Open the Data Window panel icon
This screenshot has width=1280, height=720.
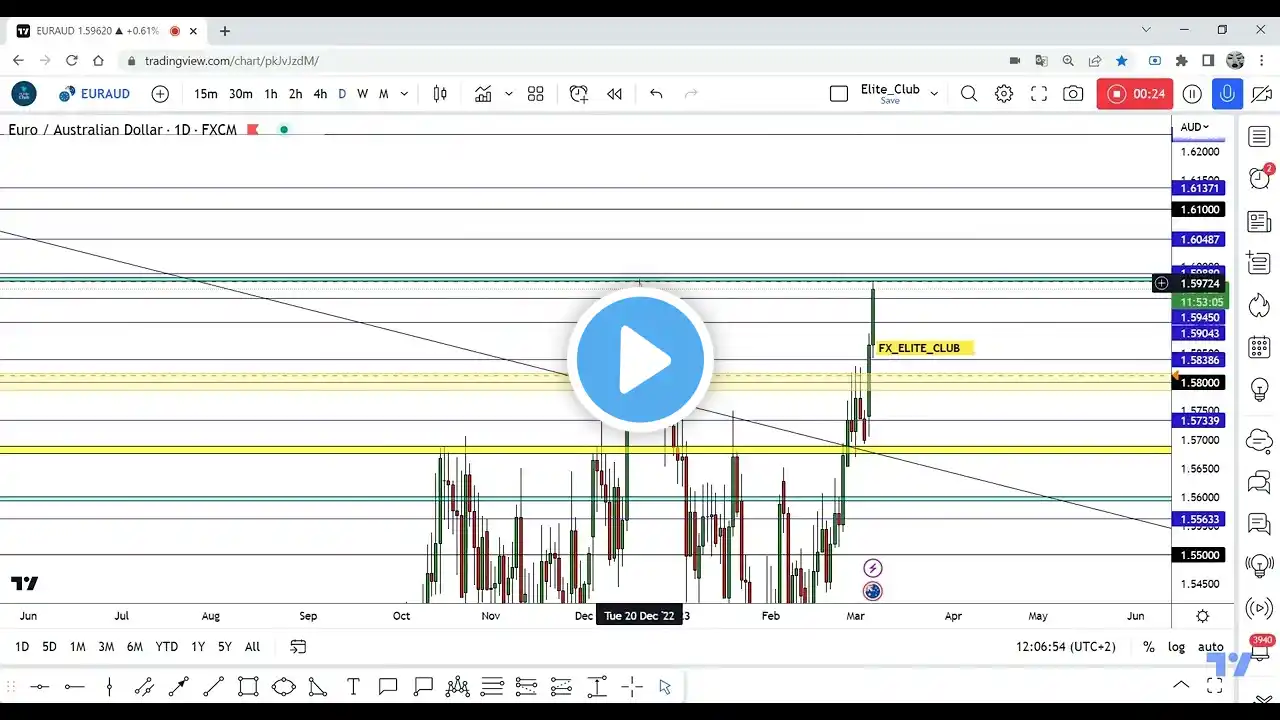pyautogui.click(x=1259, y=263)
